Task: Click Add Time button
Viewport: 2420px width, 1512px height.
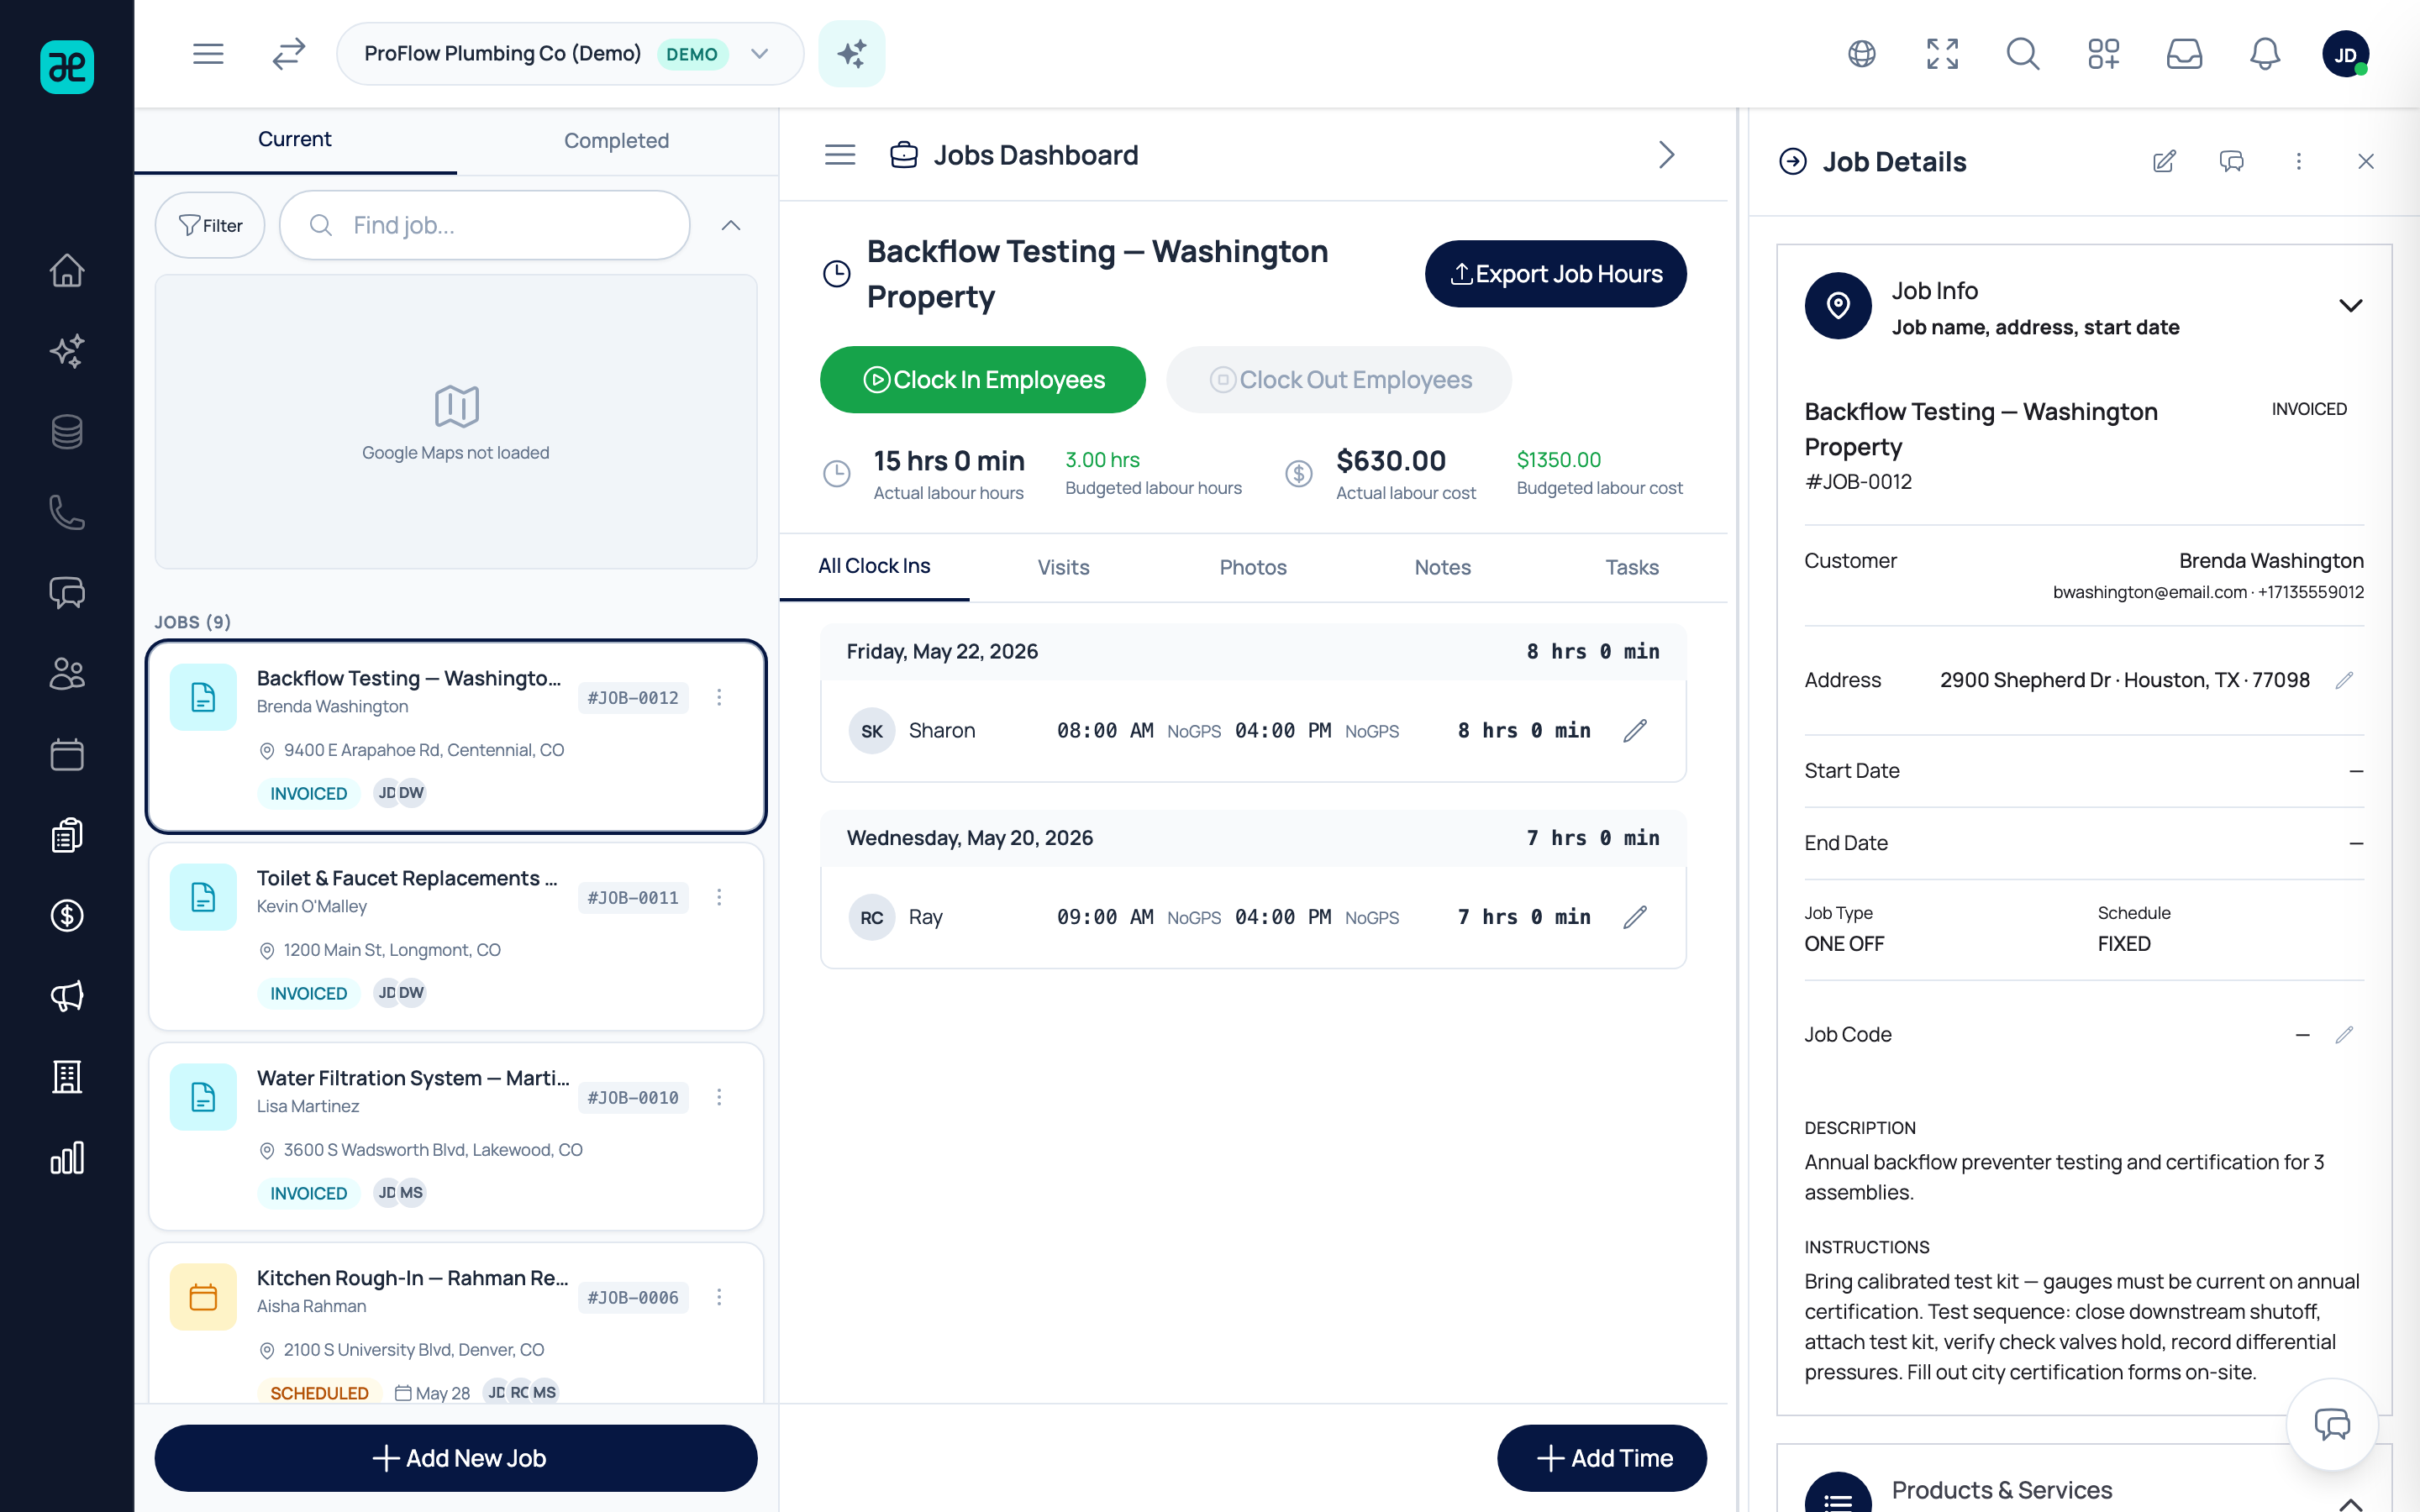Action: (1602, 1458)
